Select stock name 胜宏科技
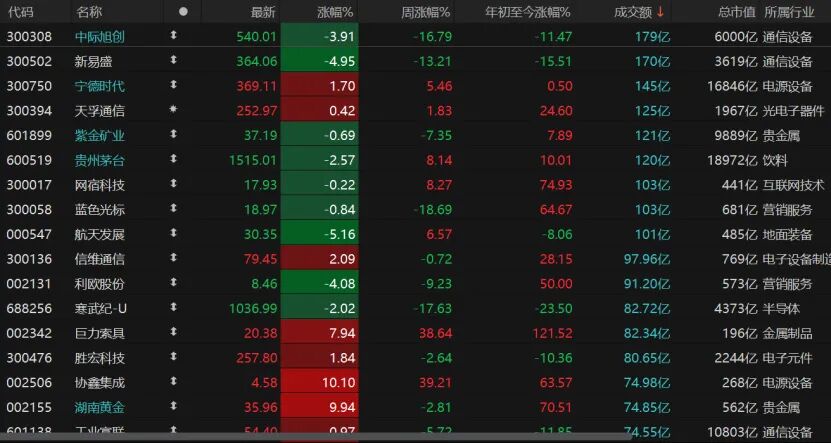Image resolution: width=831 pixels, height=443 pixels. (100, 358)
